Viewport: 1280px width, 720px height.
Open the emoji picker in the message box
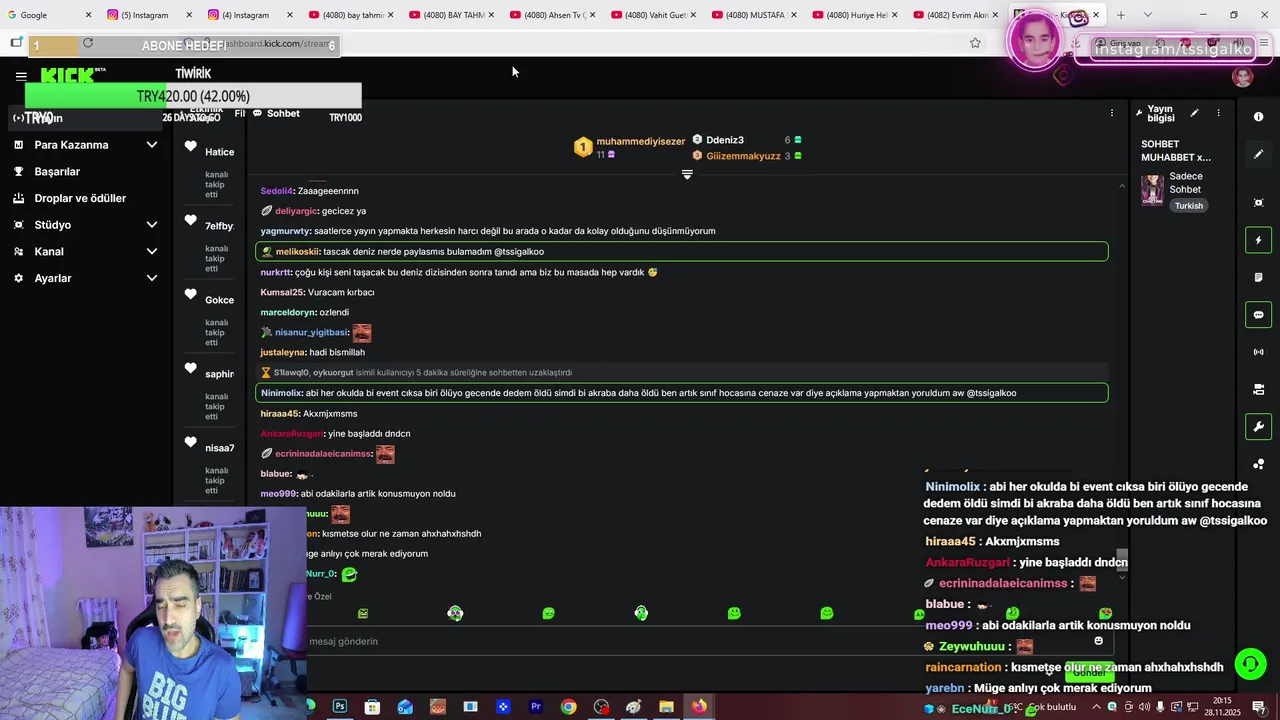point(1098,641)
